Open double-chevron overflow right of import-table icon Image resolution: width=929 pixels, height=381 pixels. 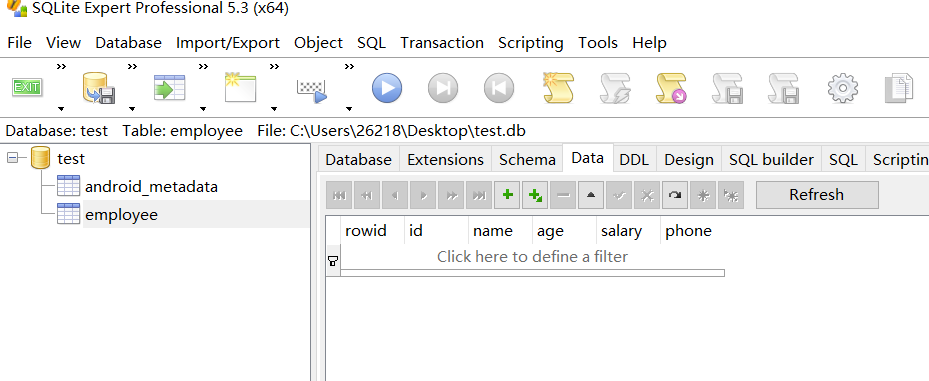(203, 66)
